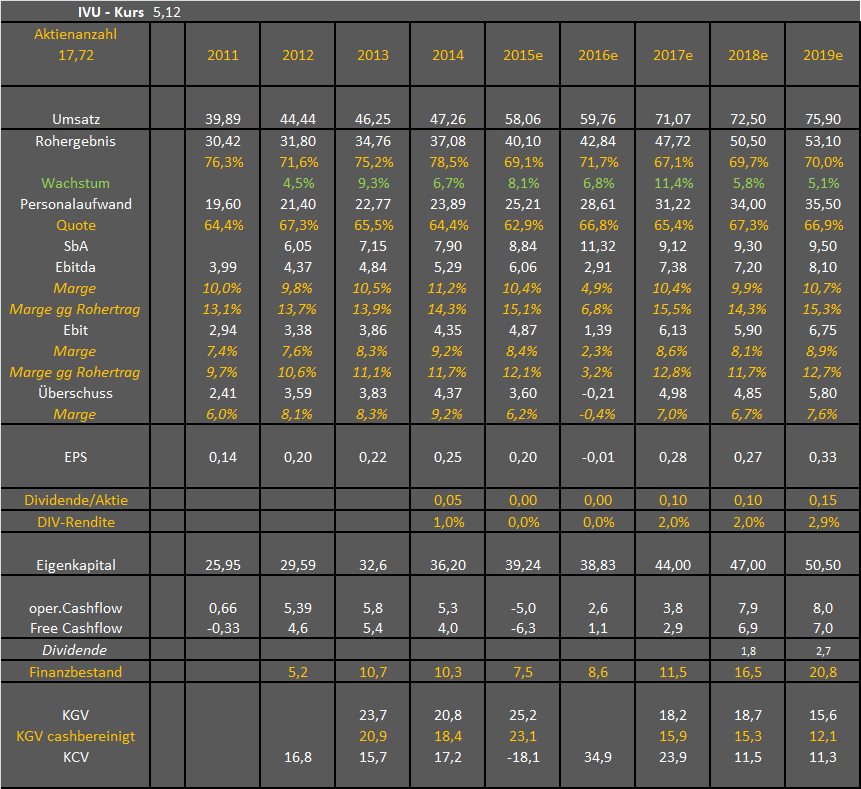Select KGV value 25,2
The height and width of the screenshot is (789, 861).
[523, 715]
